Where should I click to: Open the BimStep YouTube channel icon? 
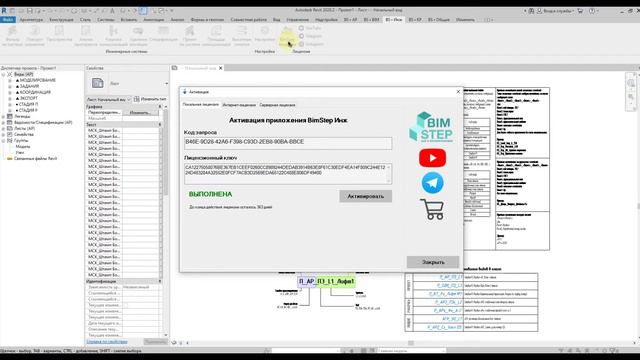click(432, 158)
